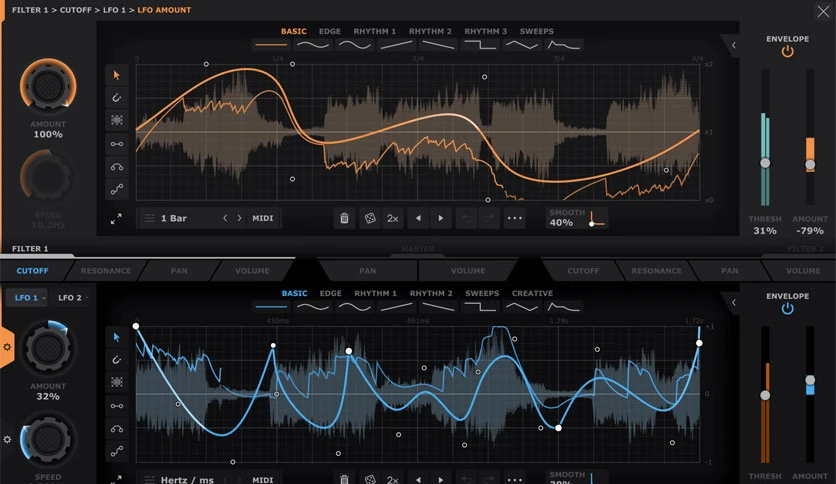Screen dimensions: 836x484
Task: Pick the square step shape preset in orange editor
Action: pyautogui.click(x=480, y=45)
